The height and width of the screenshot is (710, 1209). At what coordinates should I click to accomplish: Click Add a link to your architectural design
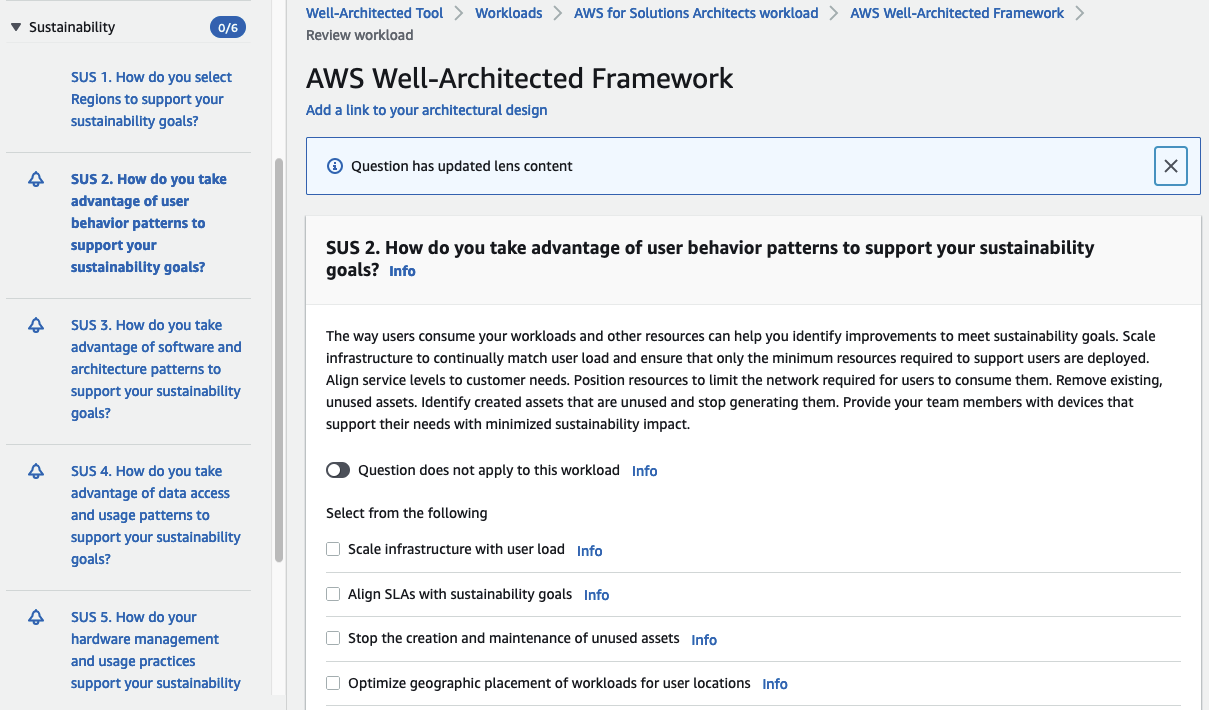[x=427, y=110]
